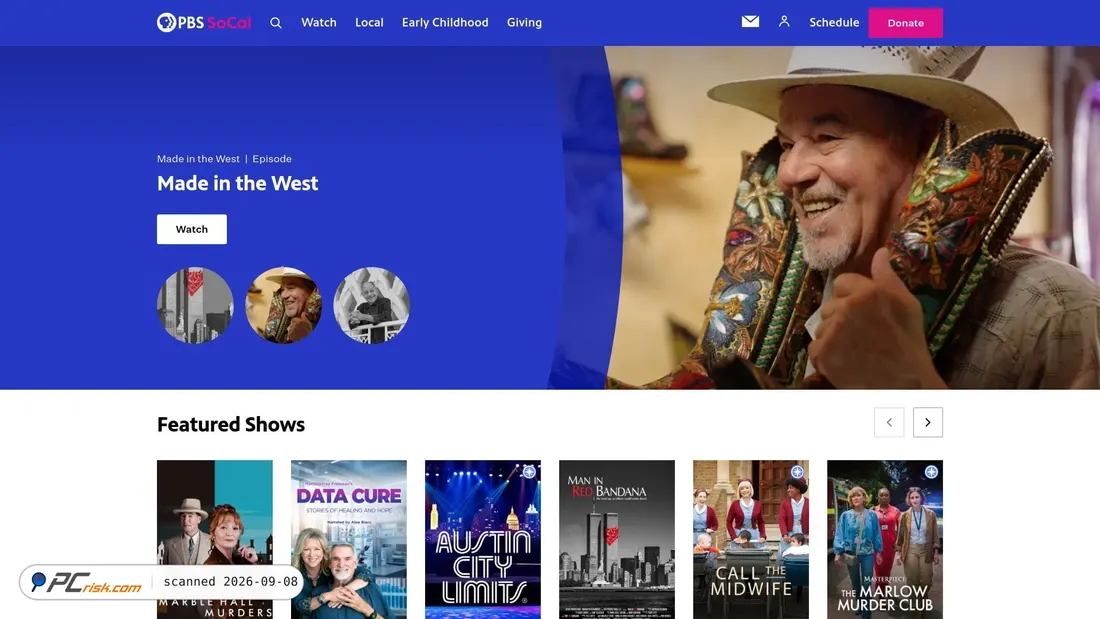Open the Local menu item

pyautogui.click(x=369, y=22)
